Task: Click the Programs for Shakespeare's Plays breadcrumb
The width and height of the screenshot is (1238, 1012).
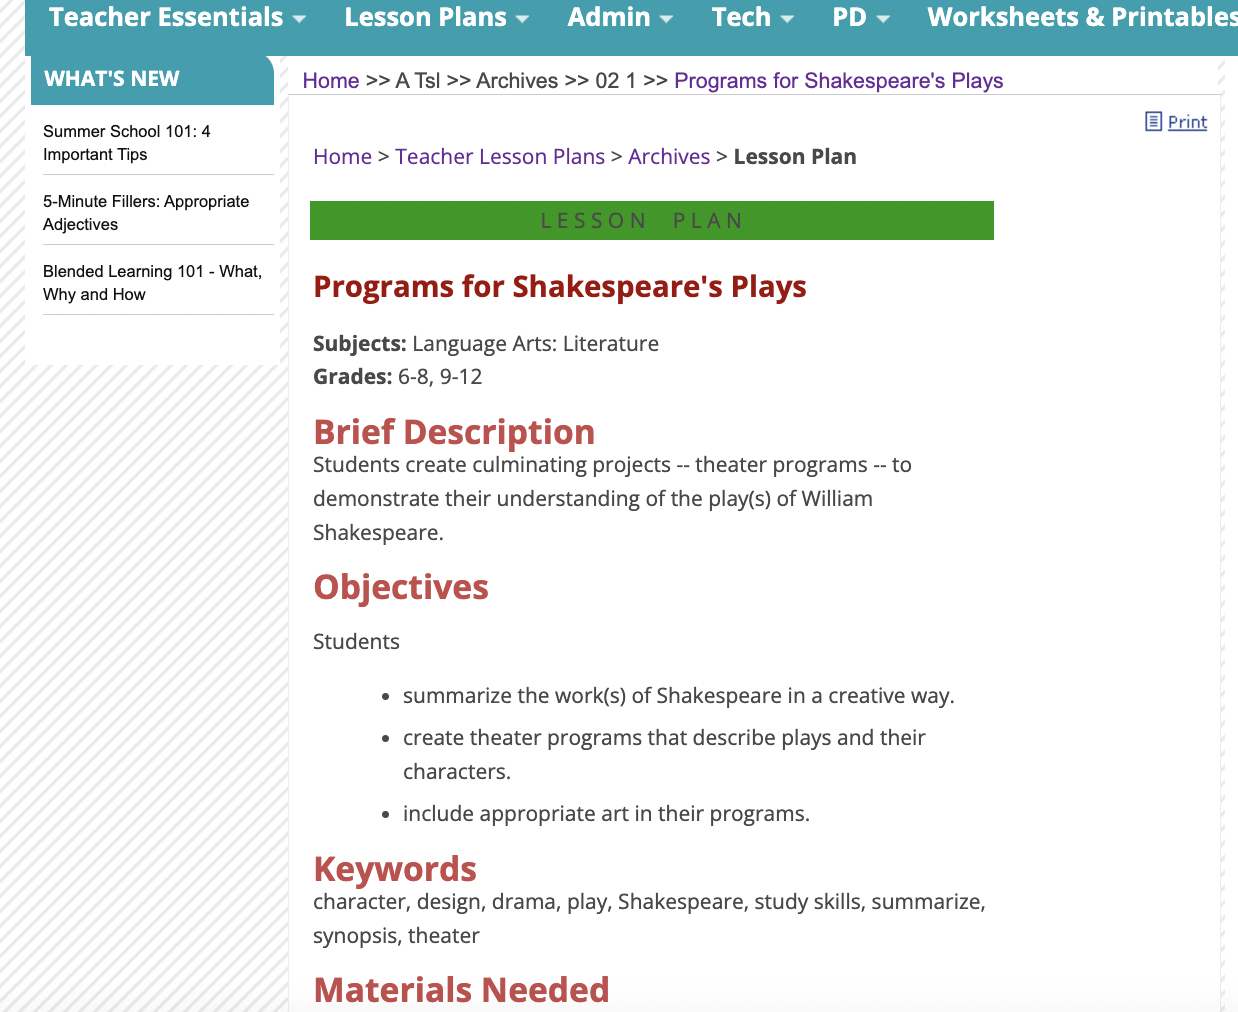Action: pos(838,80)
